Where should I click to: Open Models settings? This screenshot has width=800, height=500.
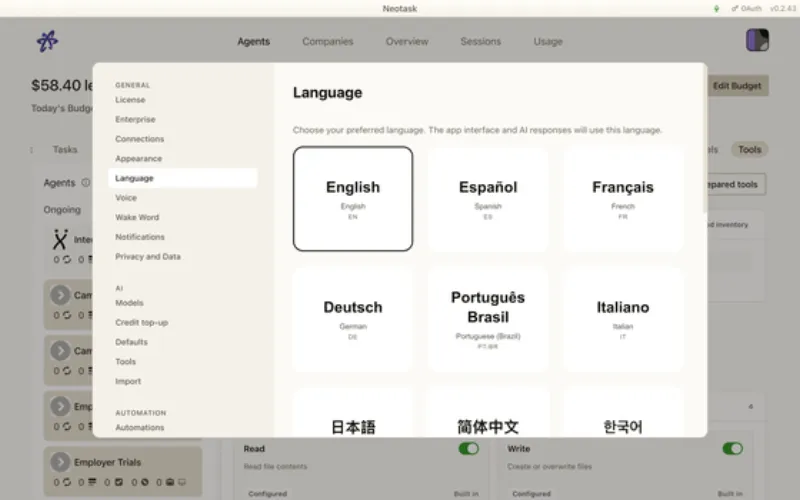pos(183,303)
